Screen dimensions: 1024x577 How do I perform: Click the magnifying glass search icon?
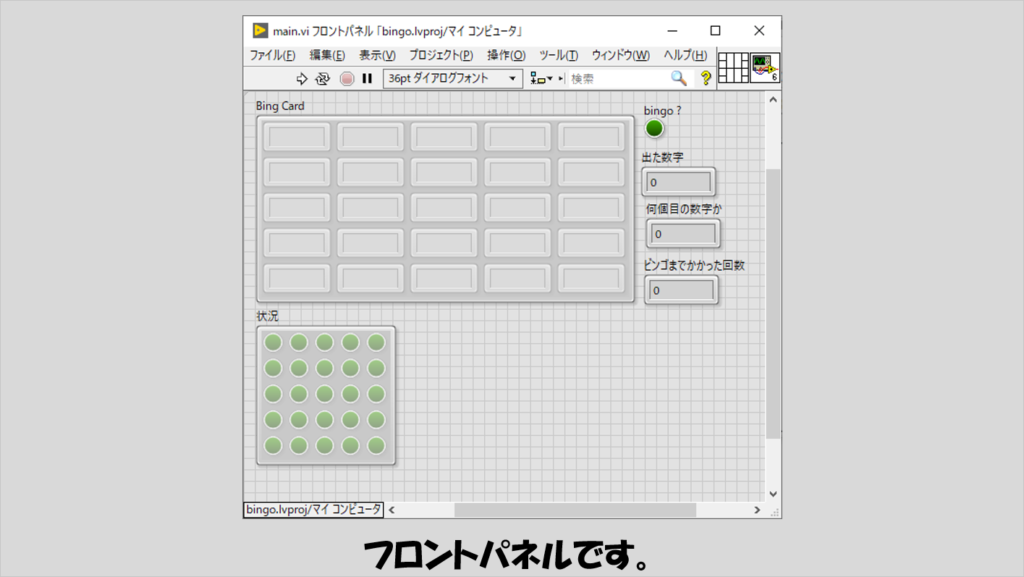[678, 78]
